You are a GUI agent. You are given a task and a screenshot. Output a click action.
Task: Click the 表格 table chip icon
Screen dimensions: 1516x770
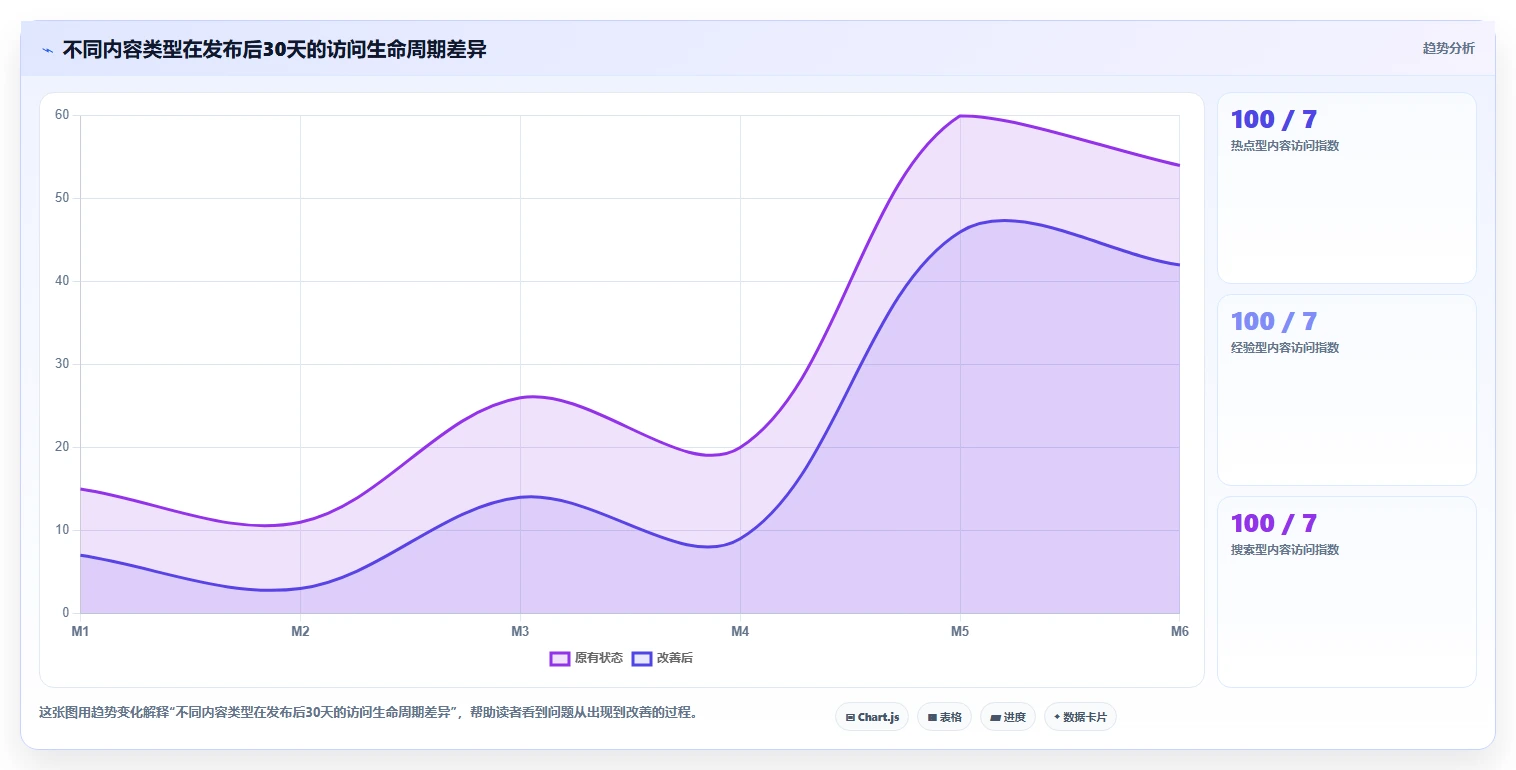(x=932, y=717)
